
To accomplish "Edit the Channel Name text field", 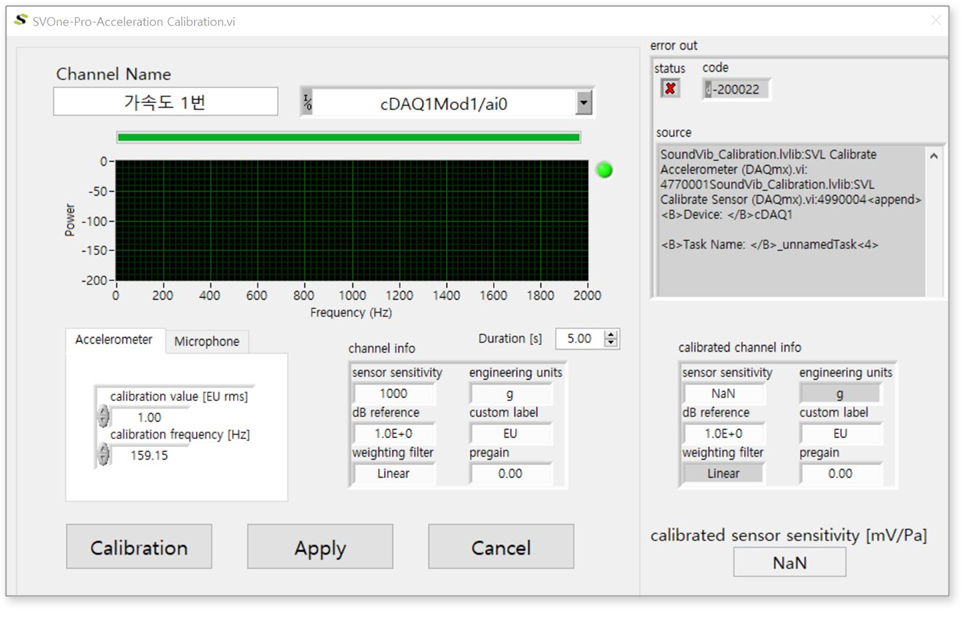I will click(165, 101).
